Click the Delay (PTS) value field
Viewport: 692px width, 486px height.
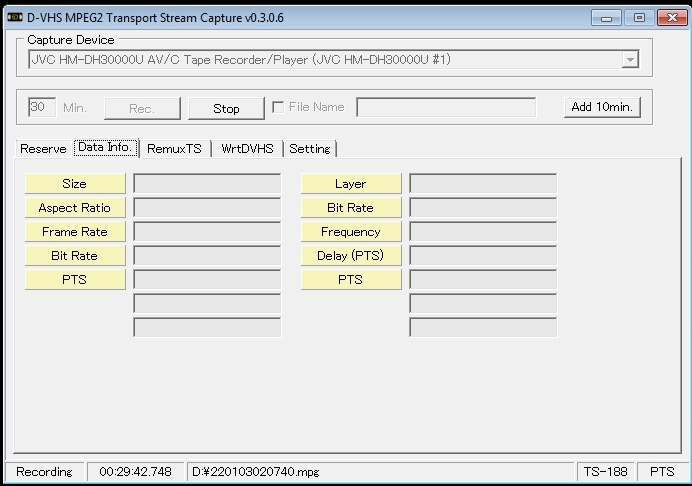[x=483, y=256]
